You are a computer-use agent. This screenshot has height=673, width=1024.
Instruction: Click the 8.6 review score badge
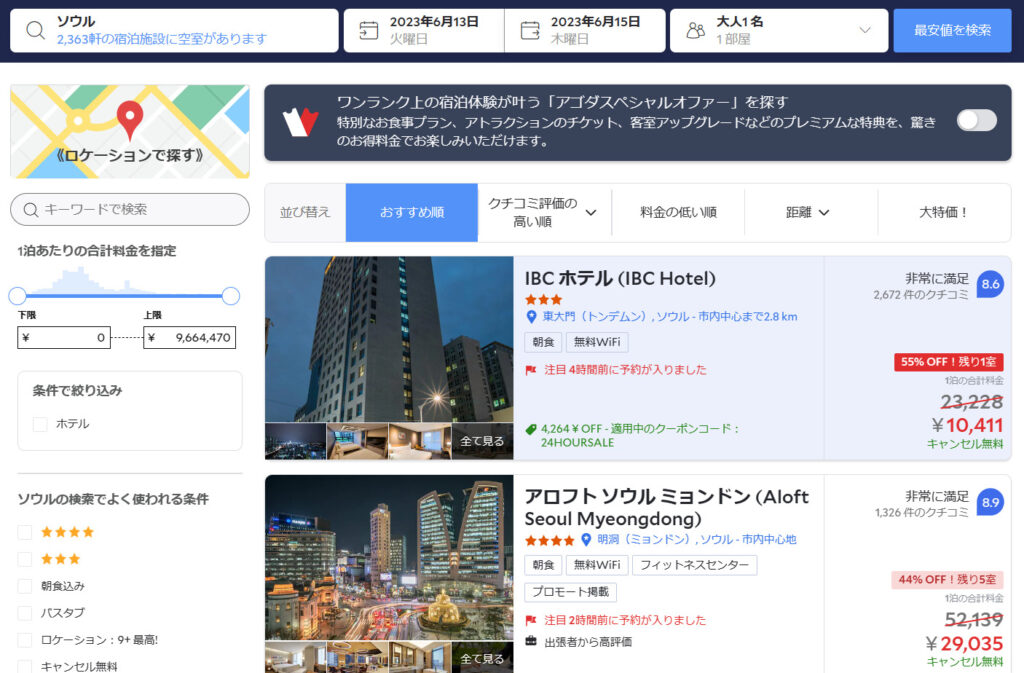(990, 284)
